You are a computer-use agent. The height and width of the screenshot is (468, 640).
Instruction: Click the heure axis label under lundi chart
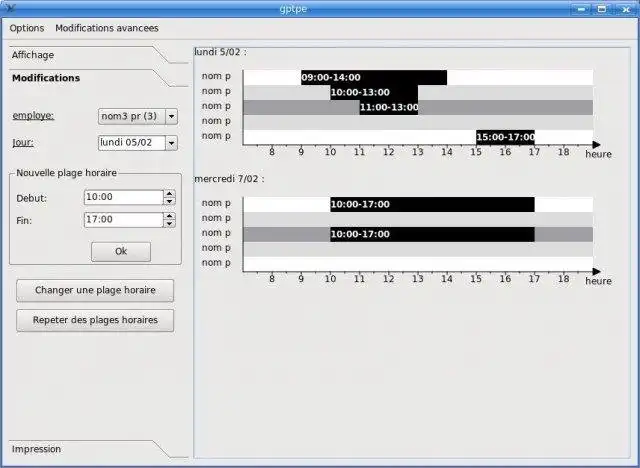coord(598,154)
